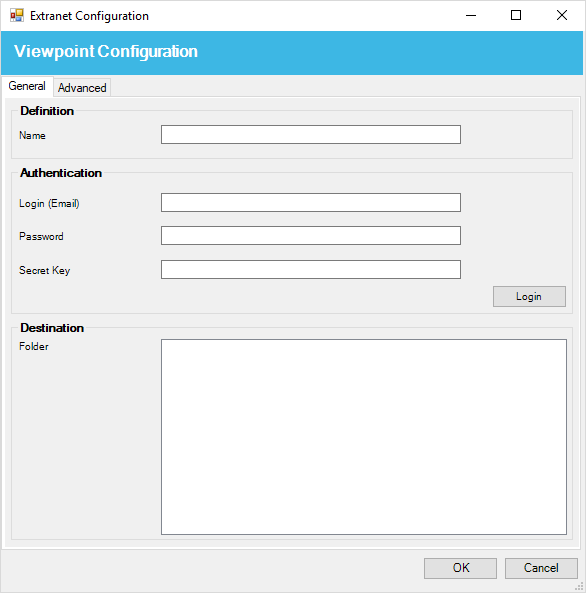
Task: Minimize the Extranet Configuration window
Action: tap(471, 16)
